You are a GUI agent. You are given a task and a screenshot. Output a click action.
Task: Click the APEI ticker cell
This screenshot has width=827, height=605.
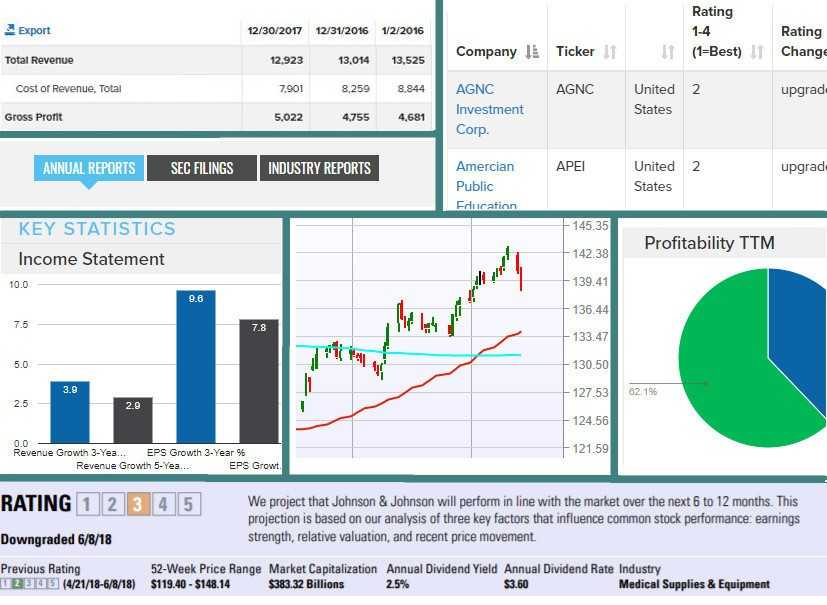tap(571, 166)
